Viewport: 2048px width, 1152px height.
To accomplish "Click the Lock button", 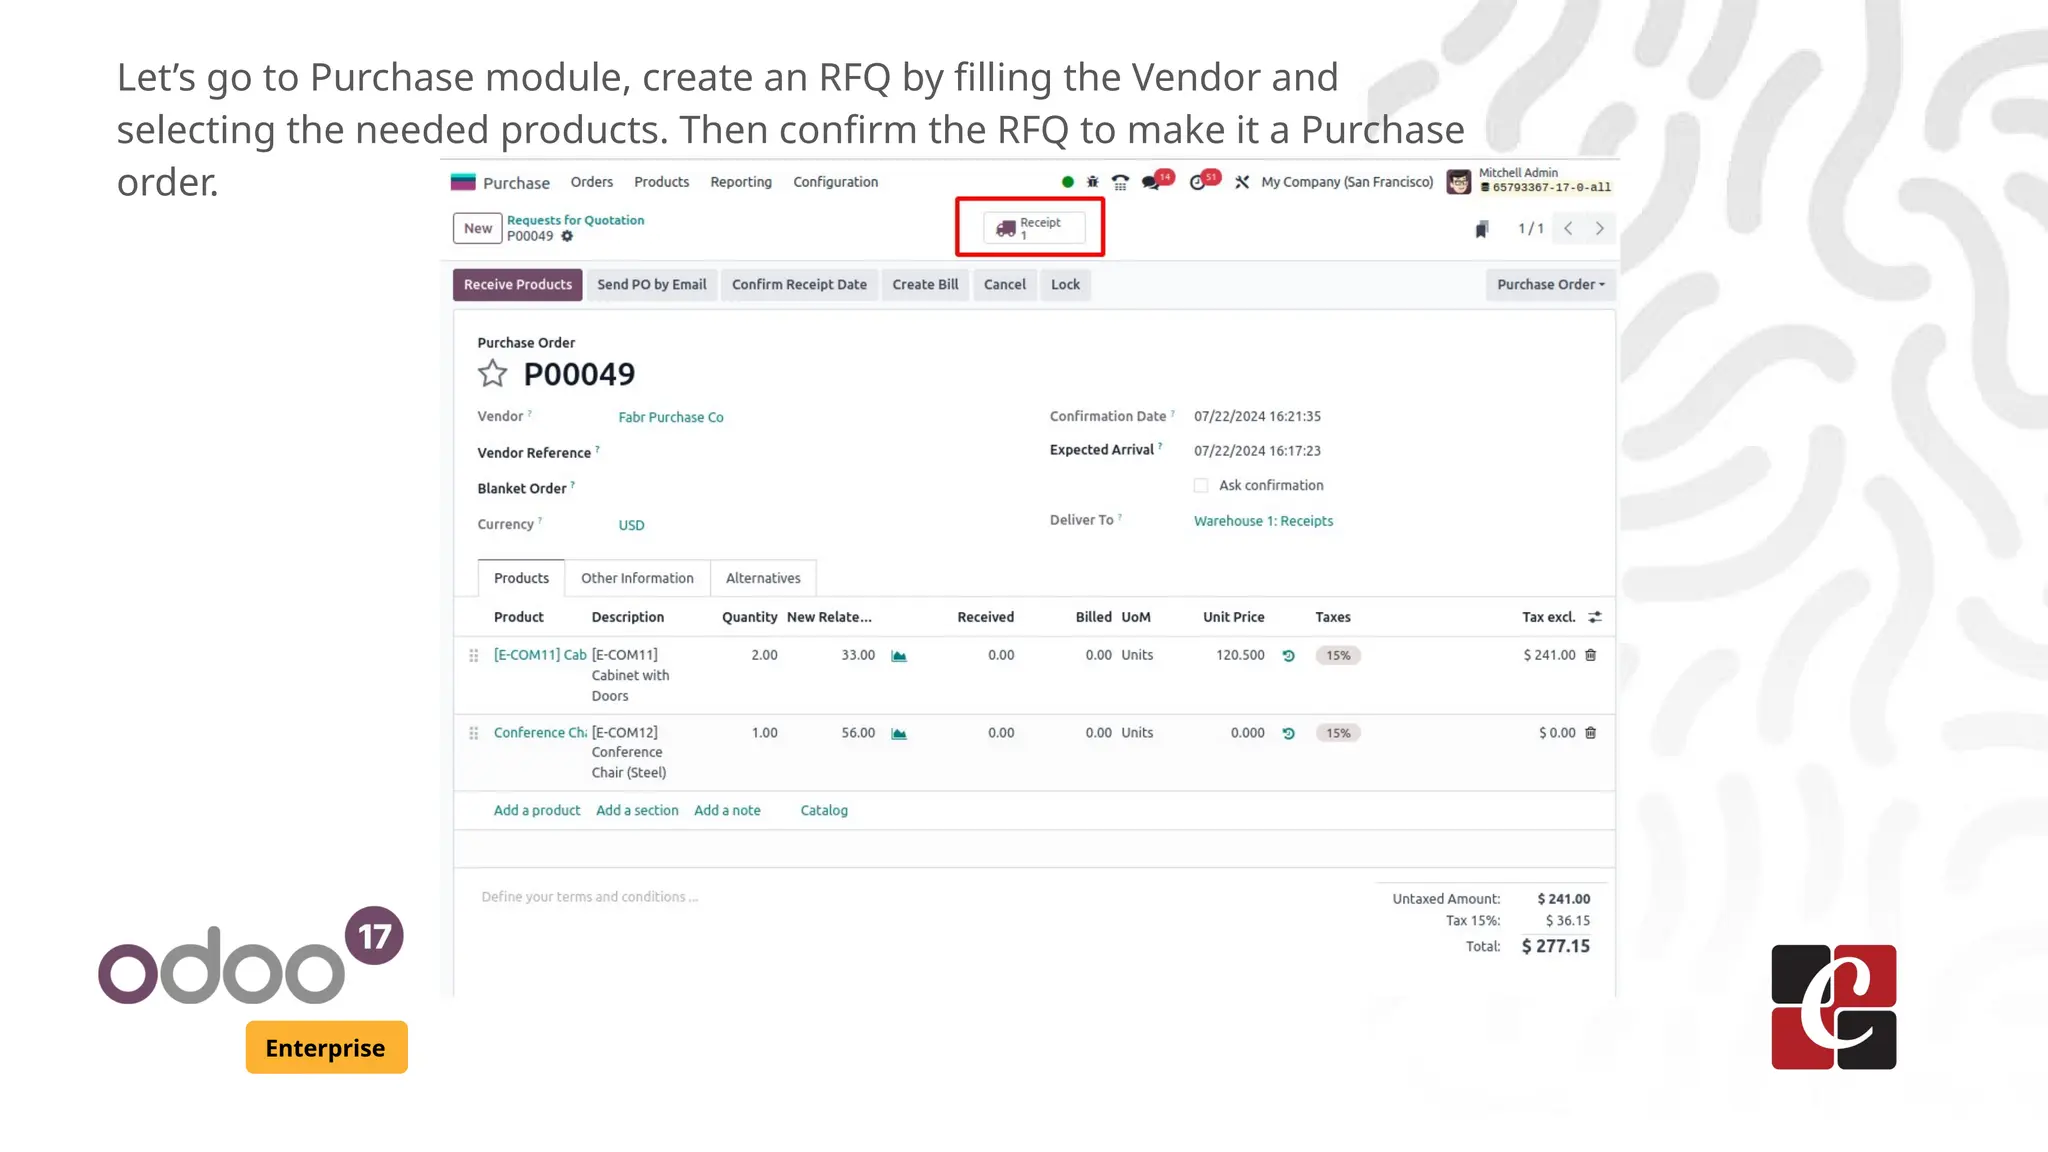I will 1065,285.
